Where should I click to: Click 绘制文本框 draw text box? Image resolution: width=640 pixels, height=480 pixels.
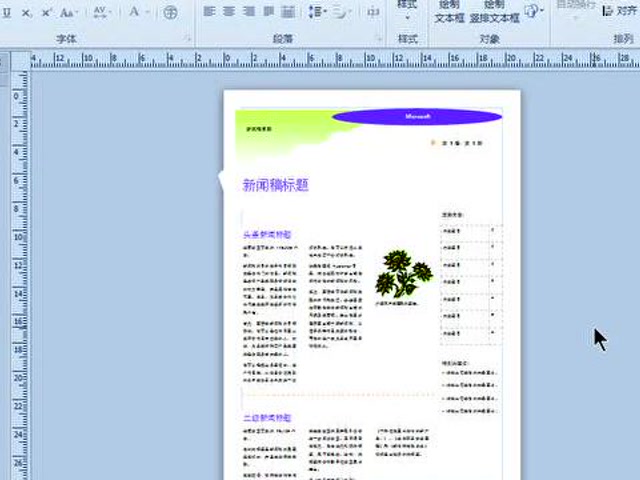449,12
